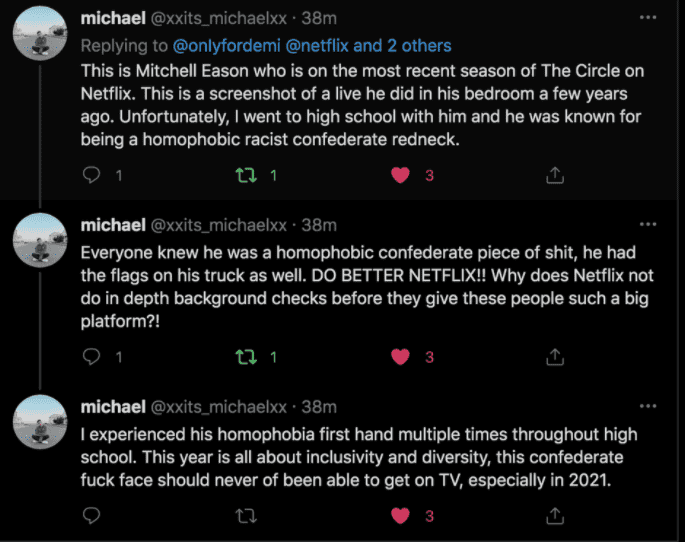The width and height of the screenshot is (685, 542).
Task: Unlike the first tweet with the heart
Action: point(400,175)
